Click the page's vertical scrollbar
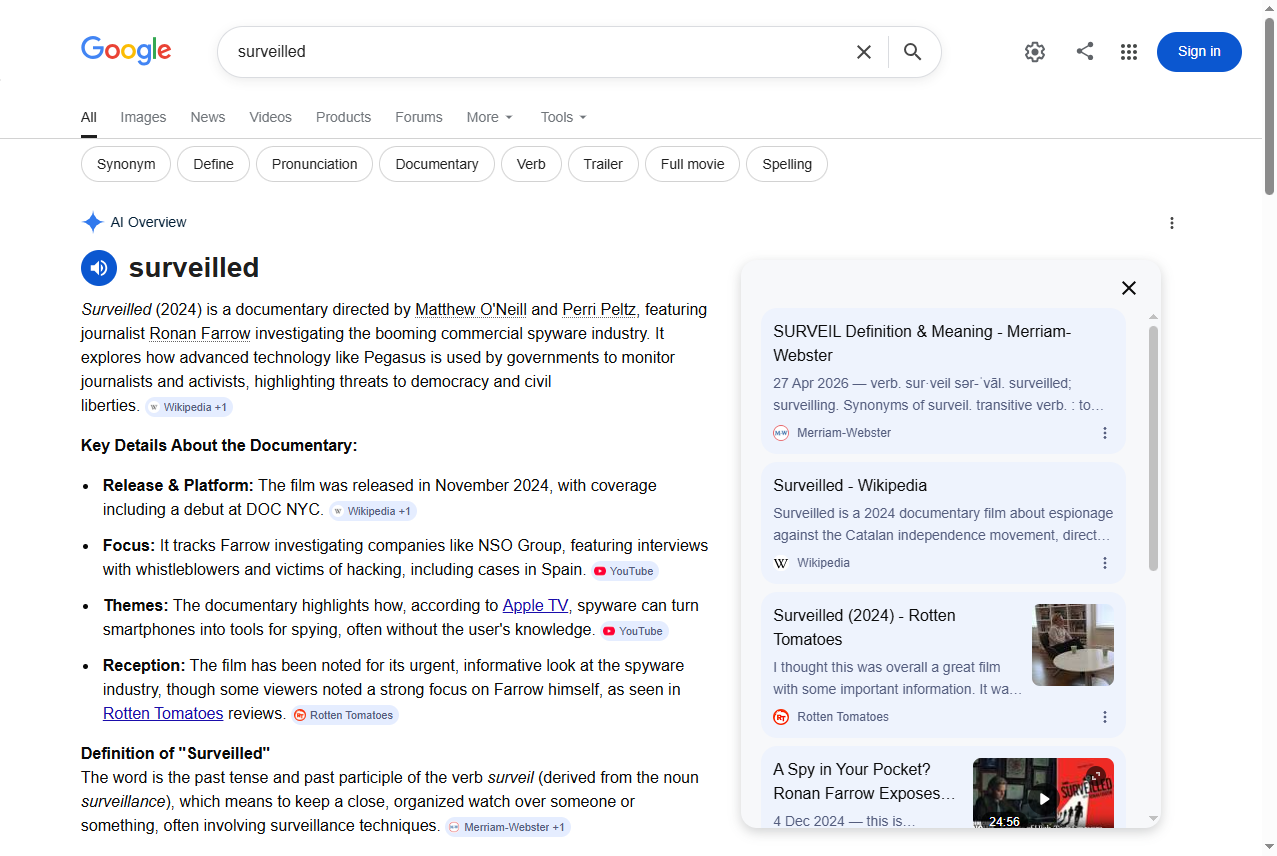Screen dimensions: 1277x856 point(1269,105)
